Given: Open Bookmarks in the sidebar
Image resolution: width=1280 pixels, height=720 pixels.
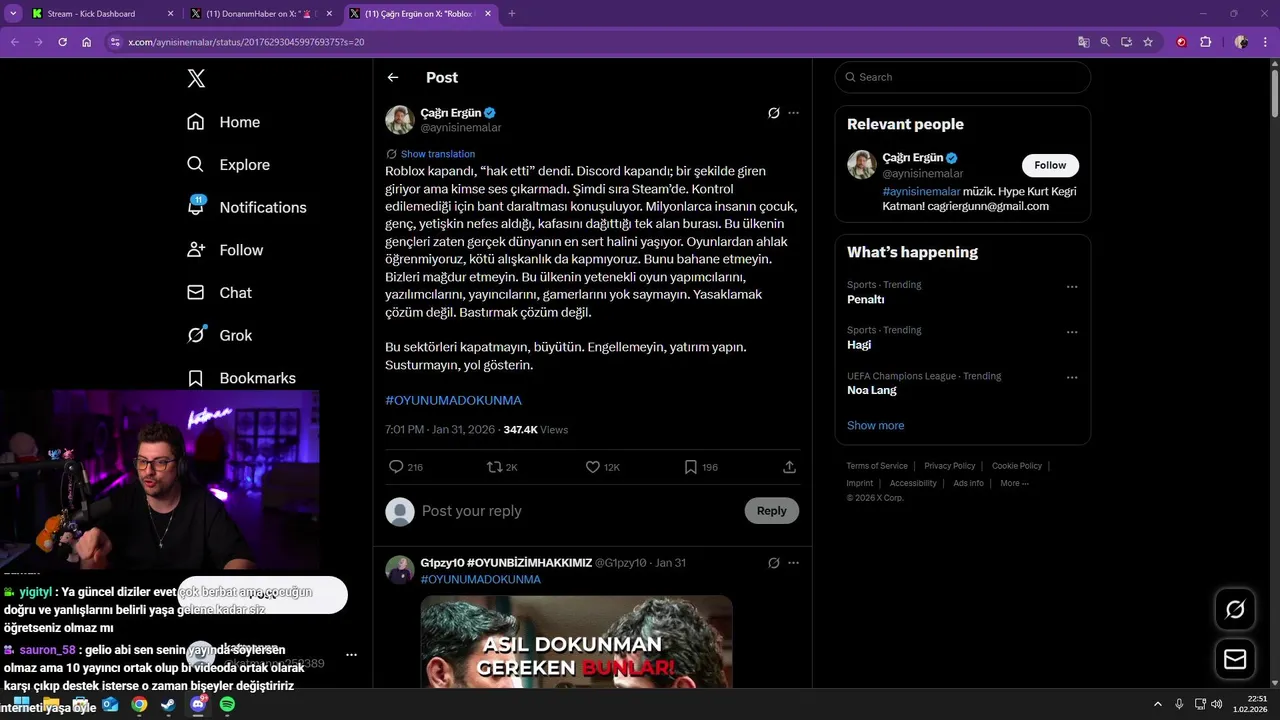Looking at the screenshot, I should (241, 378).
